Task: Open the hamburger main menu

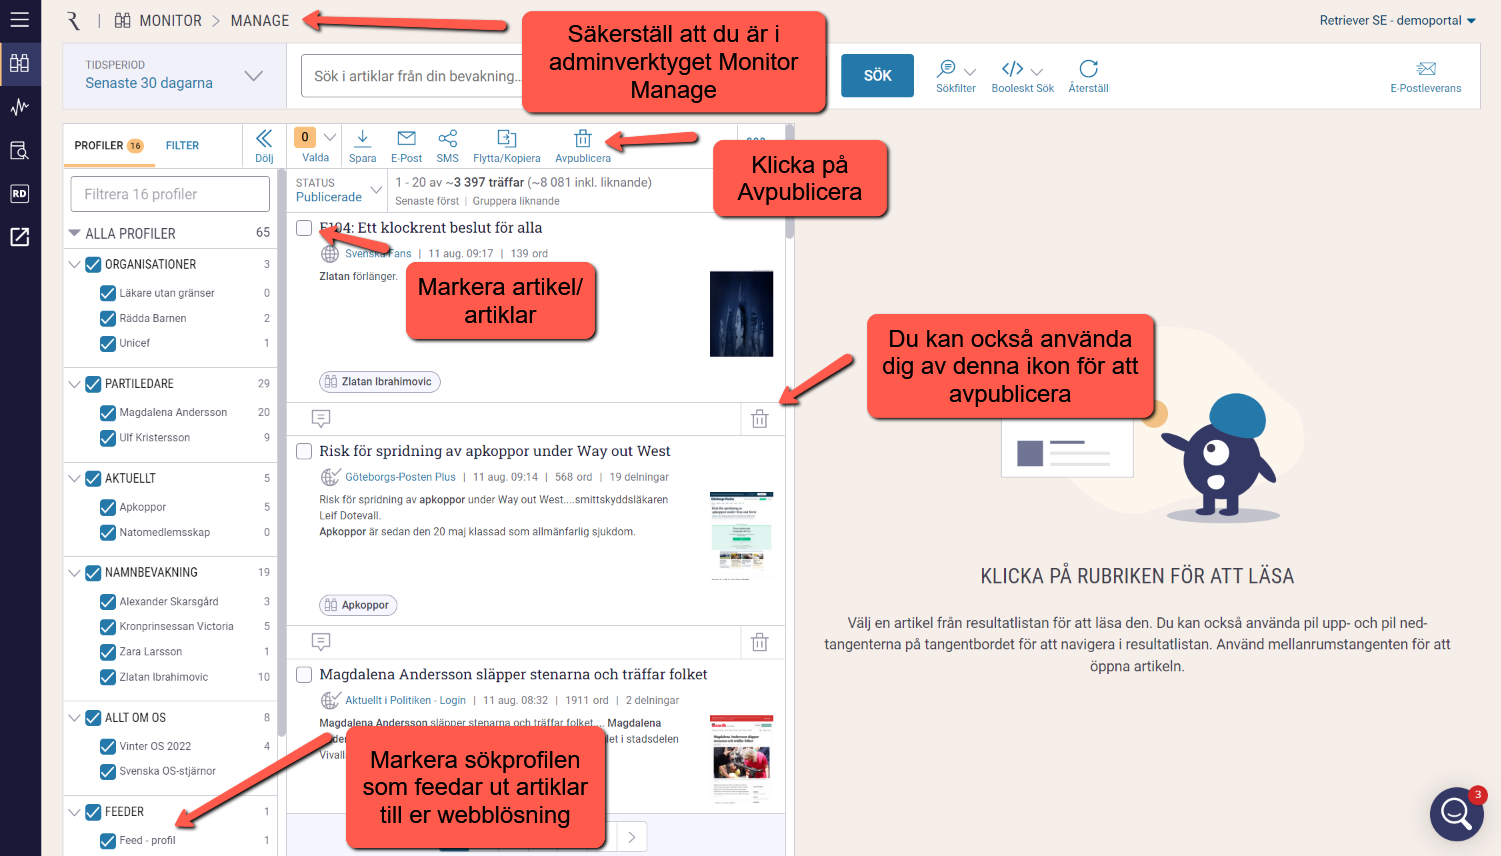Action: [x=20, y=20]
